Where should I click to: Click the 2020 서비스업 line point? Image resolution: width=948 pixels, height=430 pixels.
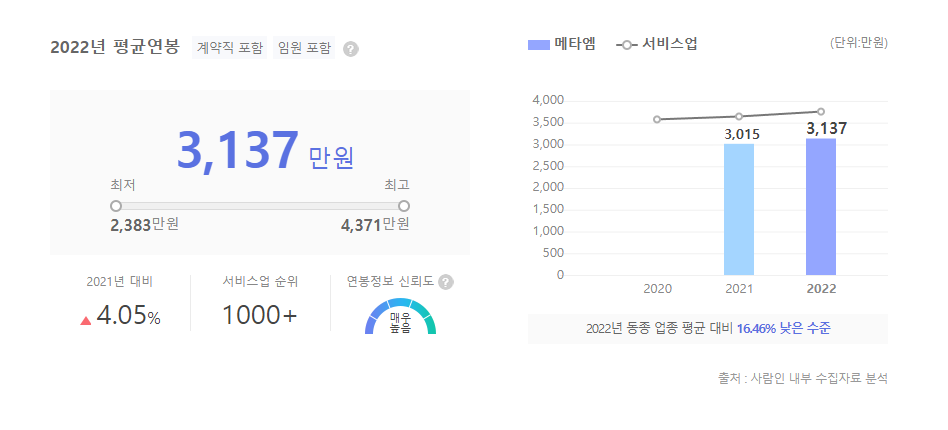point(657,119)
